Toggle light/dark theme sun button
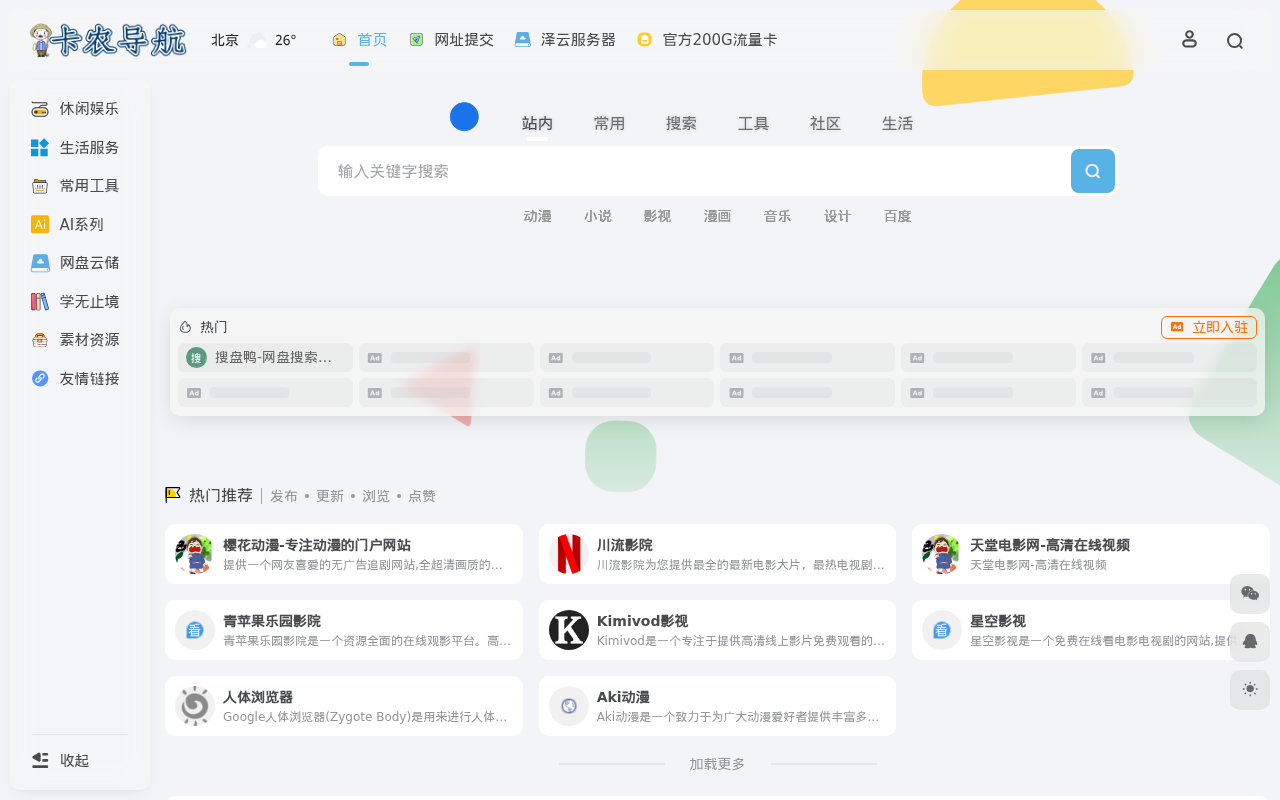 [1249, 689]
